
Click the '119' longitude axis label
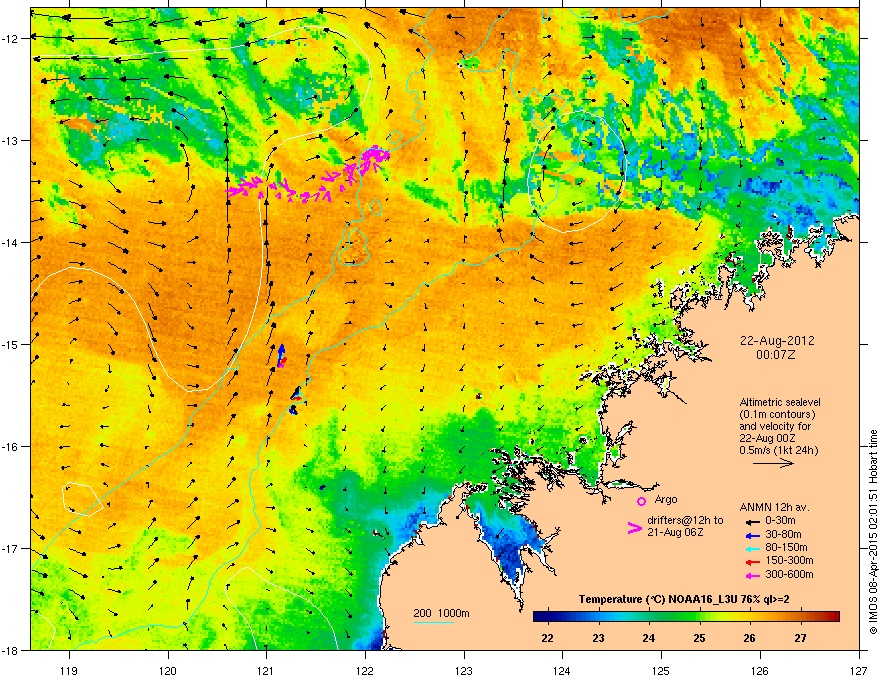tap(69, 670)
